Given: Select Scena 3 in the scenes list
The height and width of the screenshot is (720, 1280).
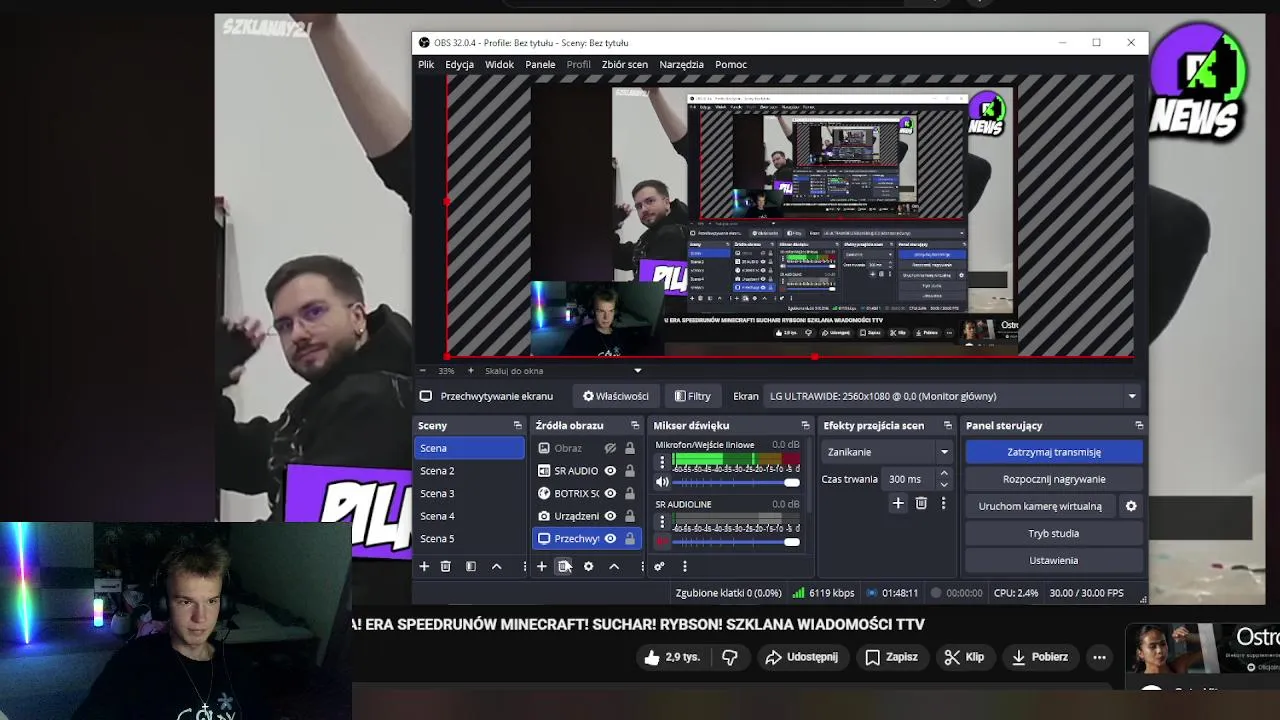Looking at the screenshot, I should click(469, 493).
